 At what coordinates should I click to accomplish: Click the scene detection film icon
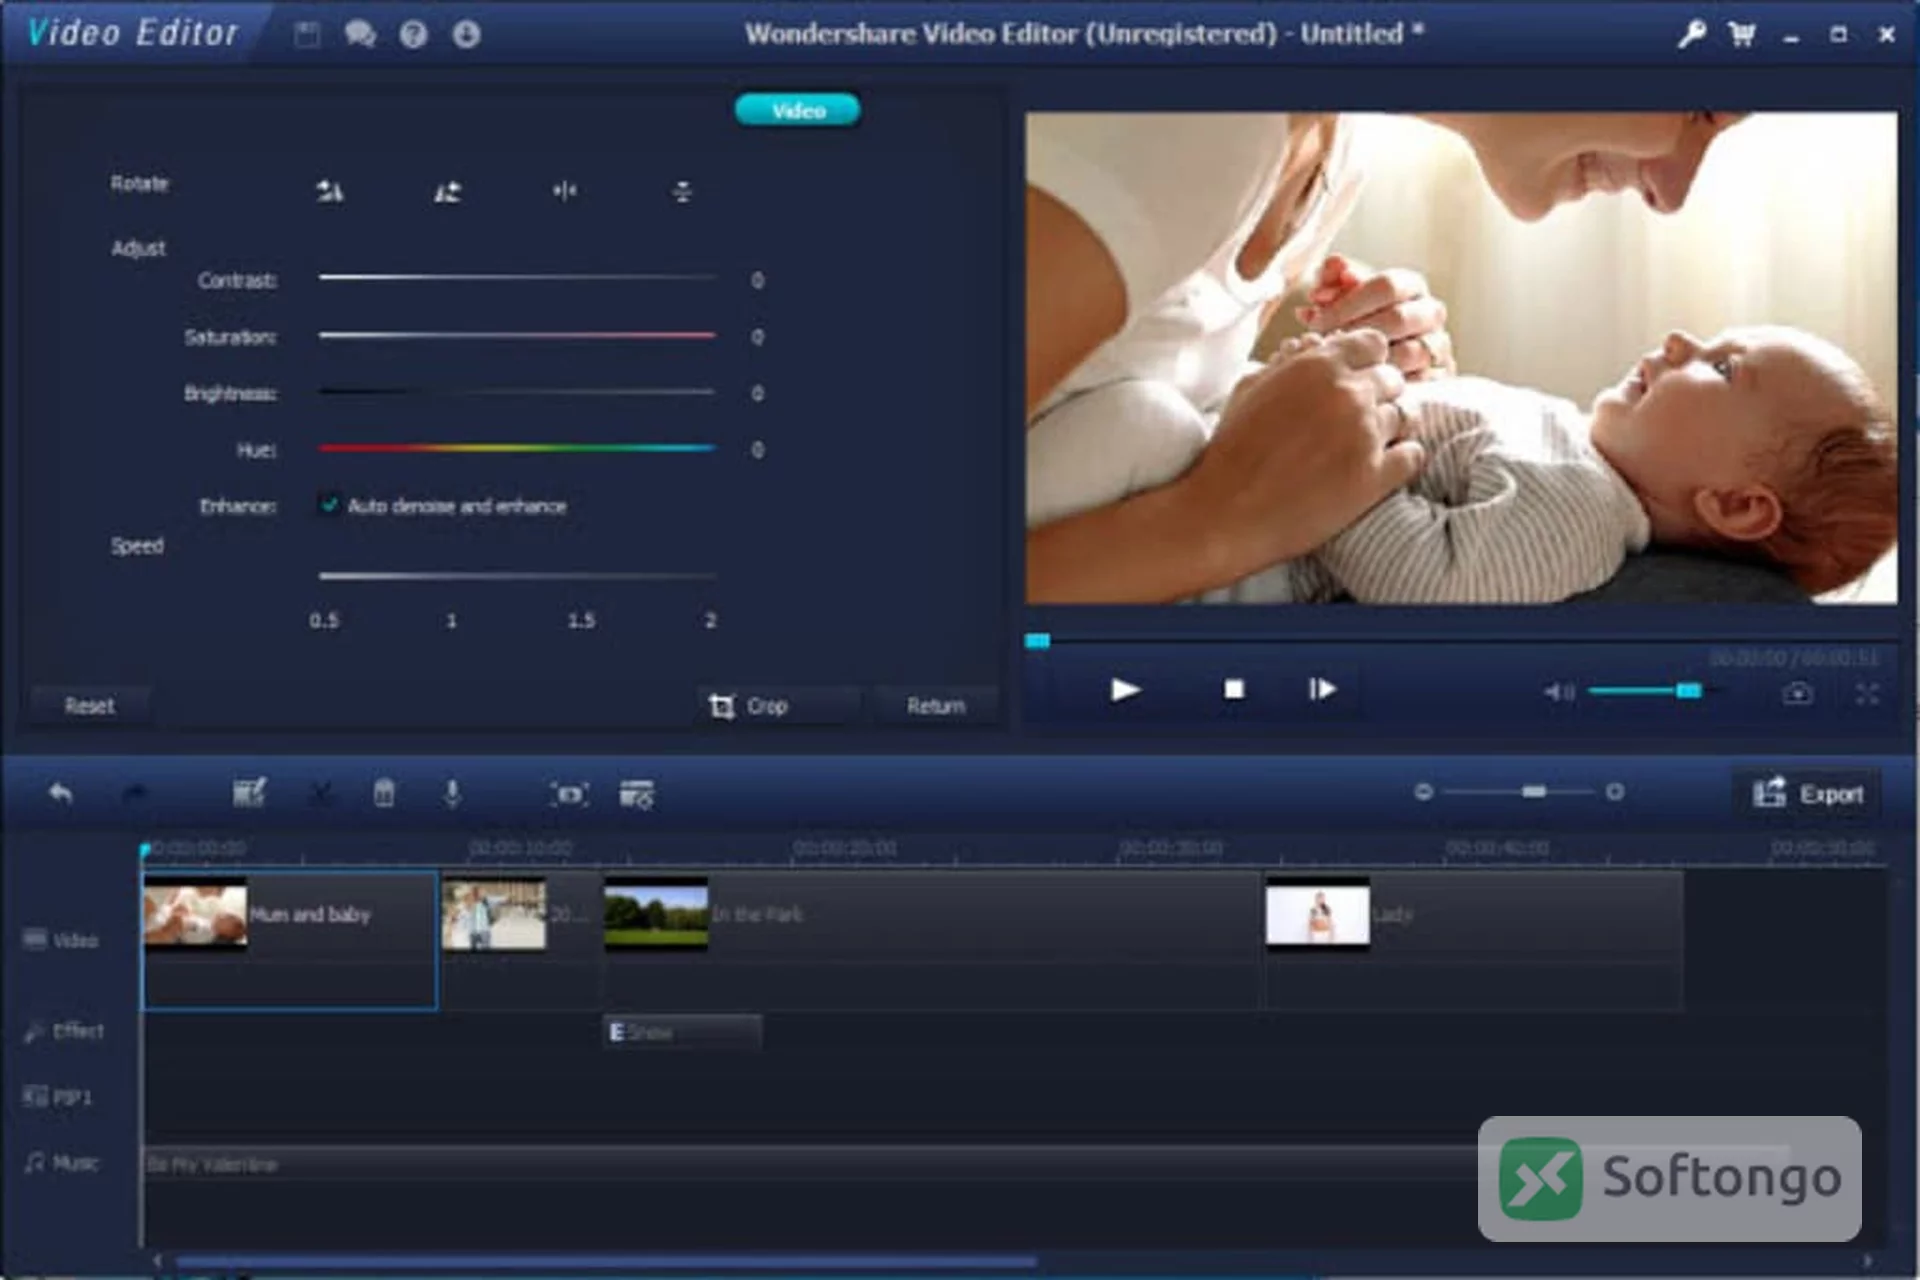point(637,794)
